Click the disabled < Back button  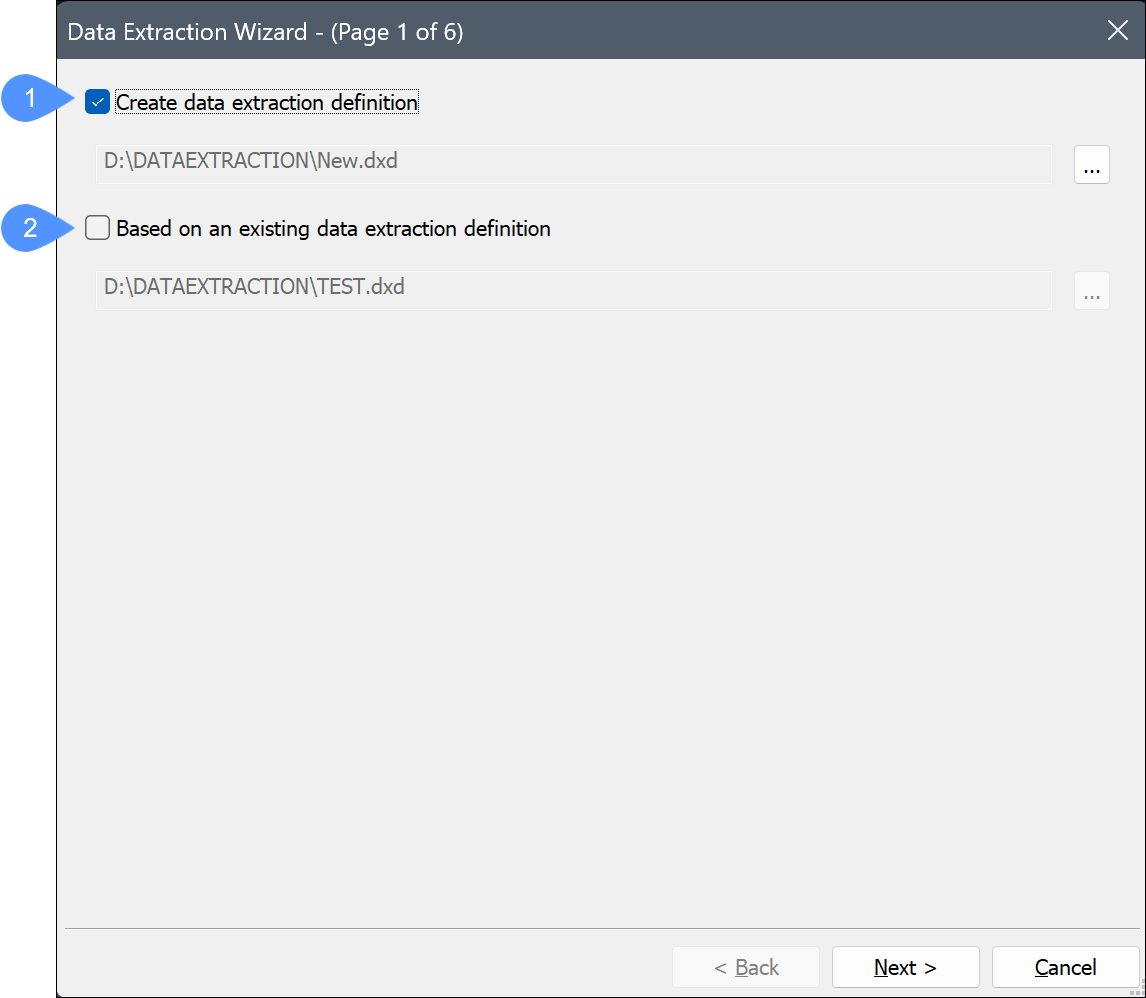(x=746, y=967)
